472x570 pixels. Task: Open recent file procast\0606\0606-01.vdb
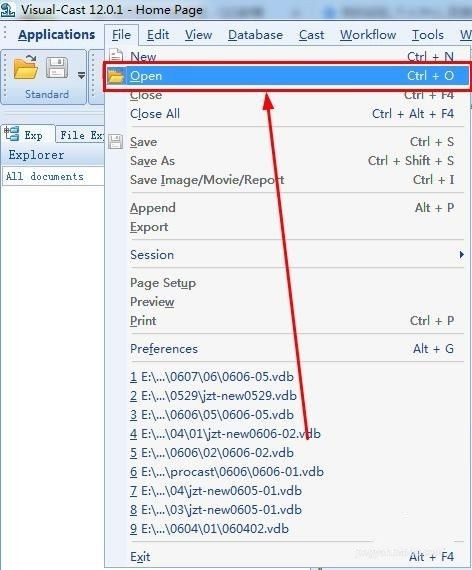pyautogui.click(x=227, y=471)
